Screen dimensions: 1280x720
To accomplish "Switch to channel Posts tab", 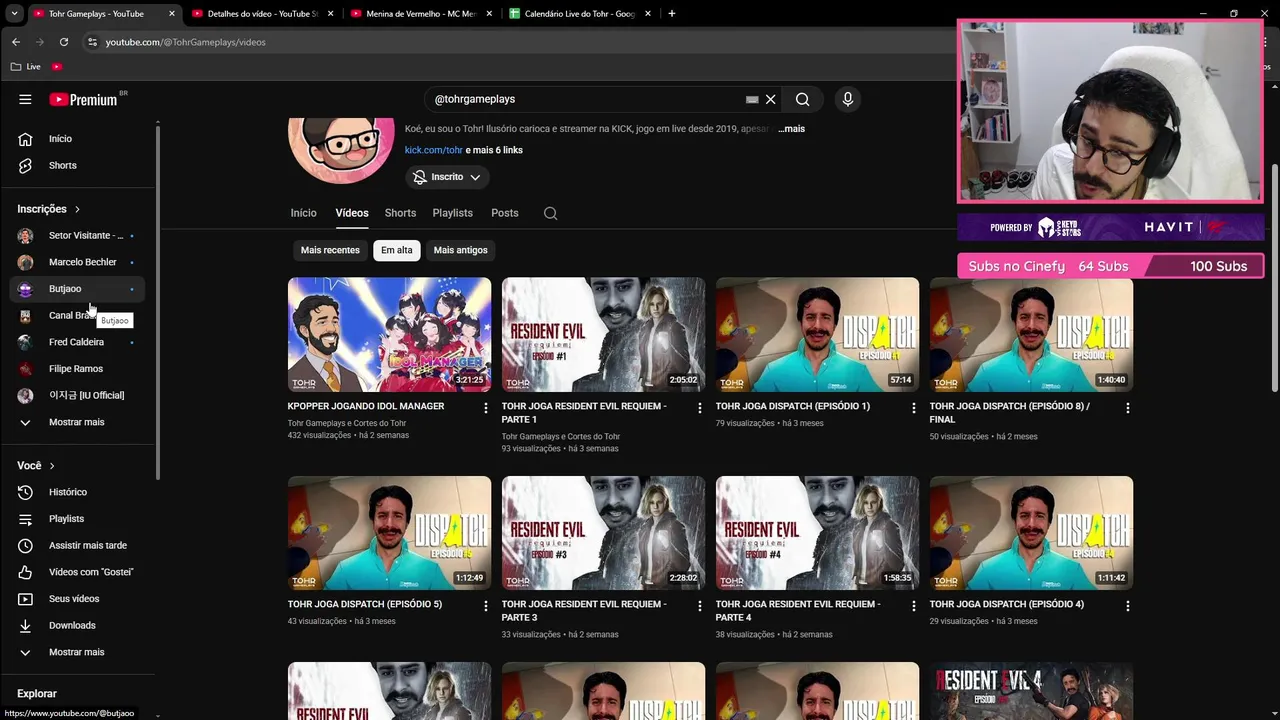I will tap(504, 213).
